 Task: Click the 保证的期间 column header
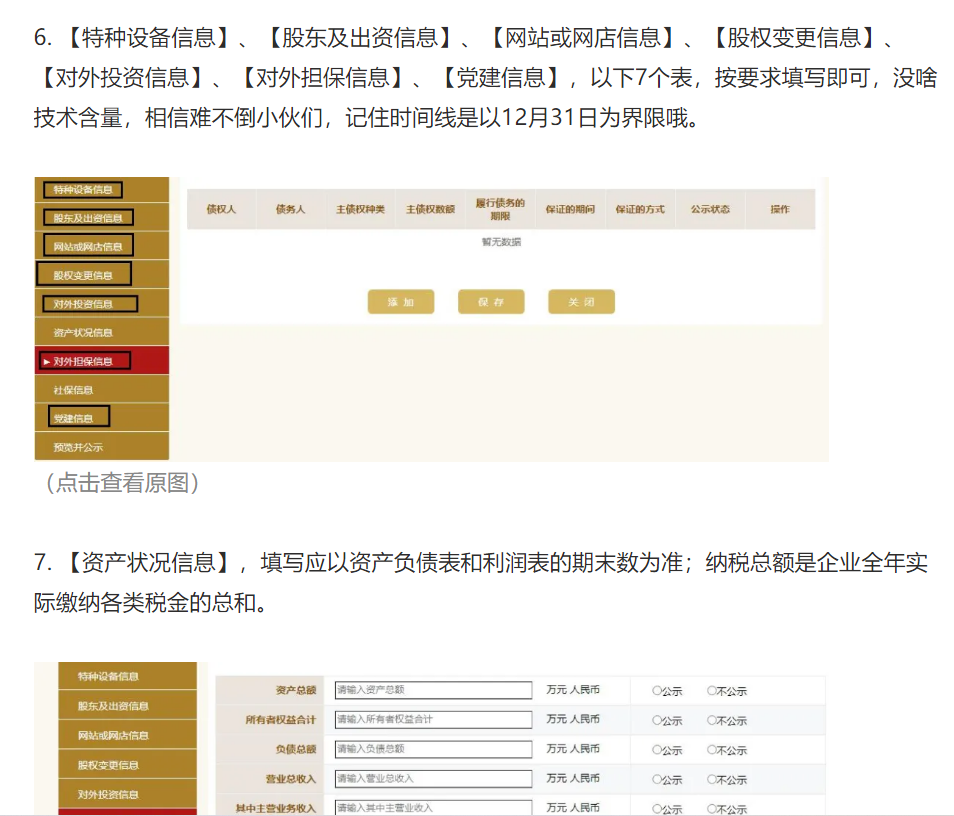570,209
